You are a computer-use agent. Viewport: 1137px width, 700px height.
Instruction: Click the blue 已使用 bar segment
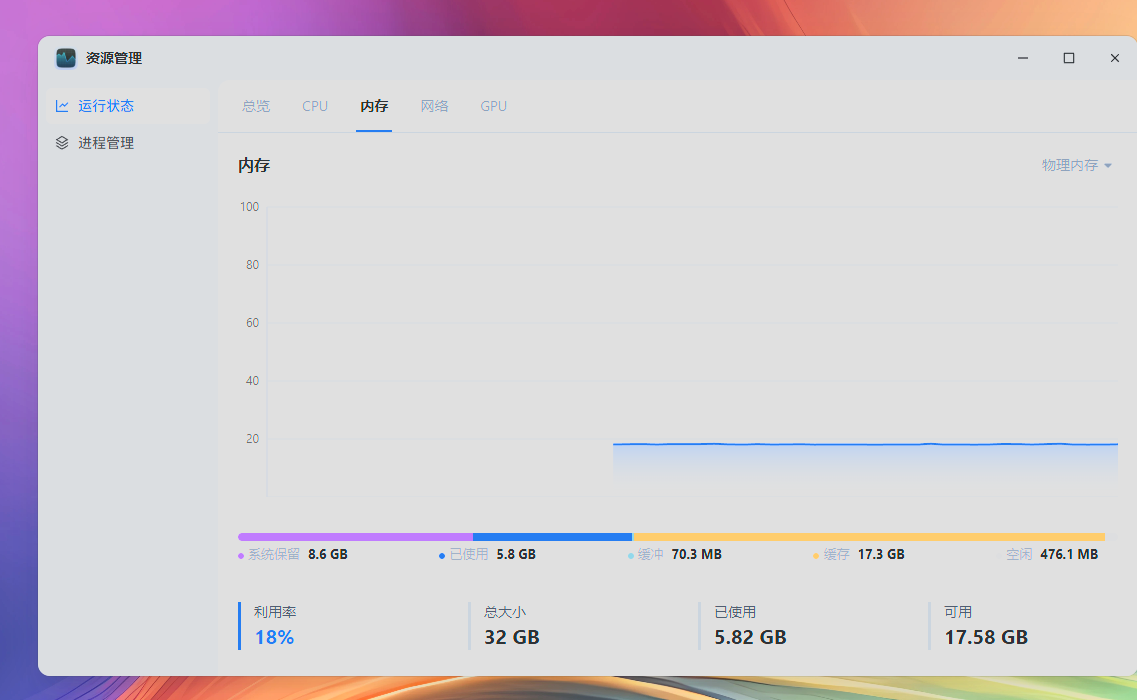[553, 537]
